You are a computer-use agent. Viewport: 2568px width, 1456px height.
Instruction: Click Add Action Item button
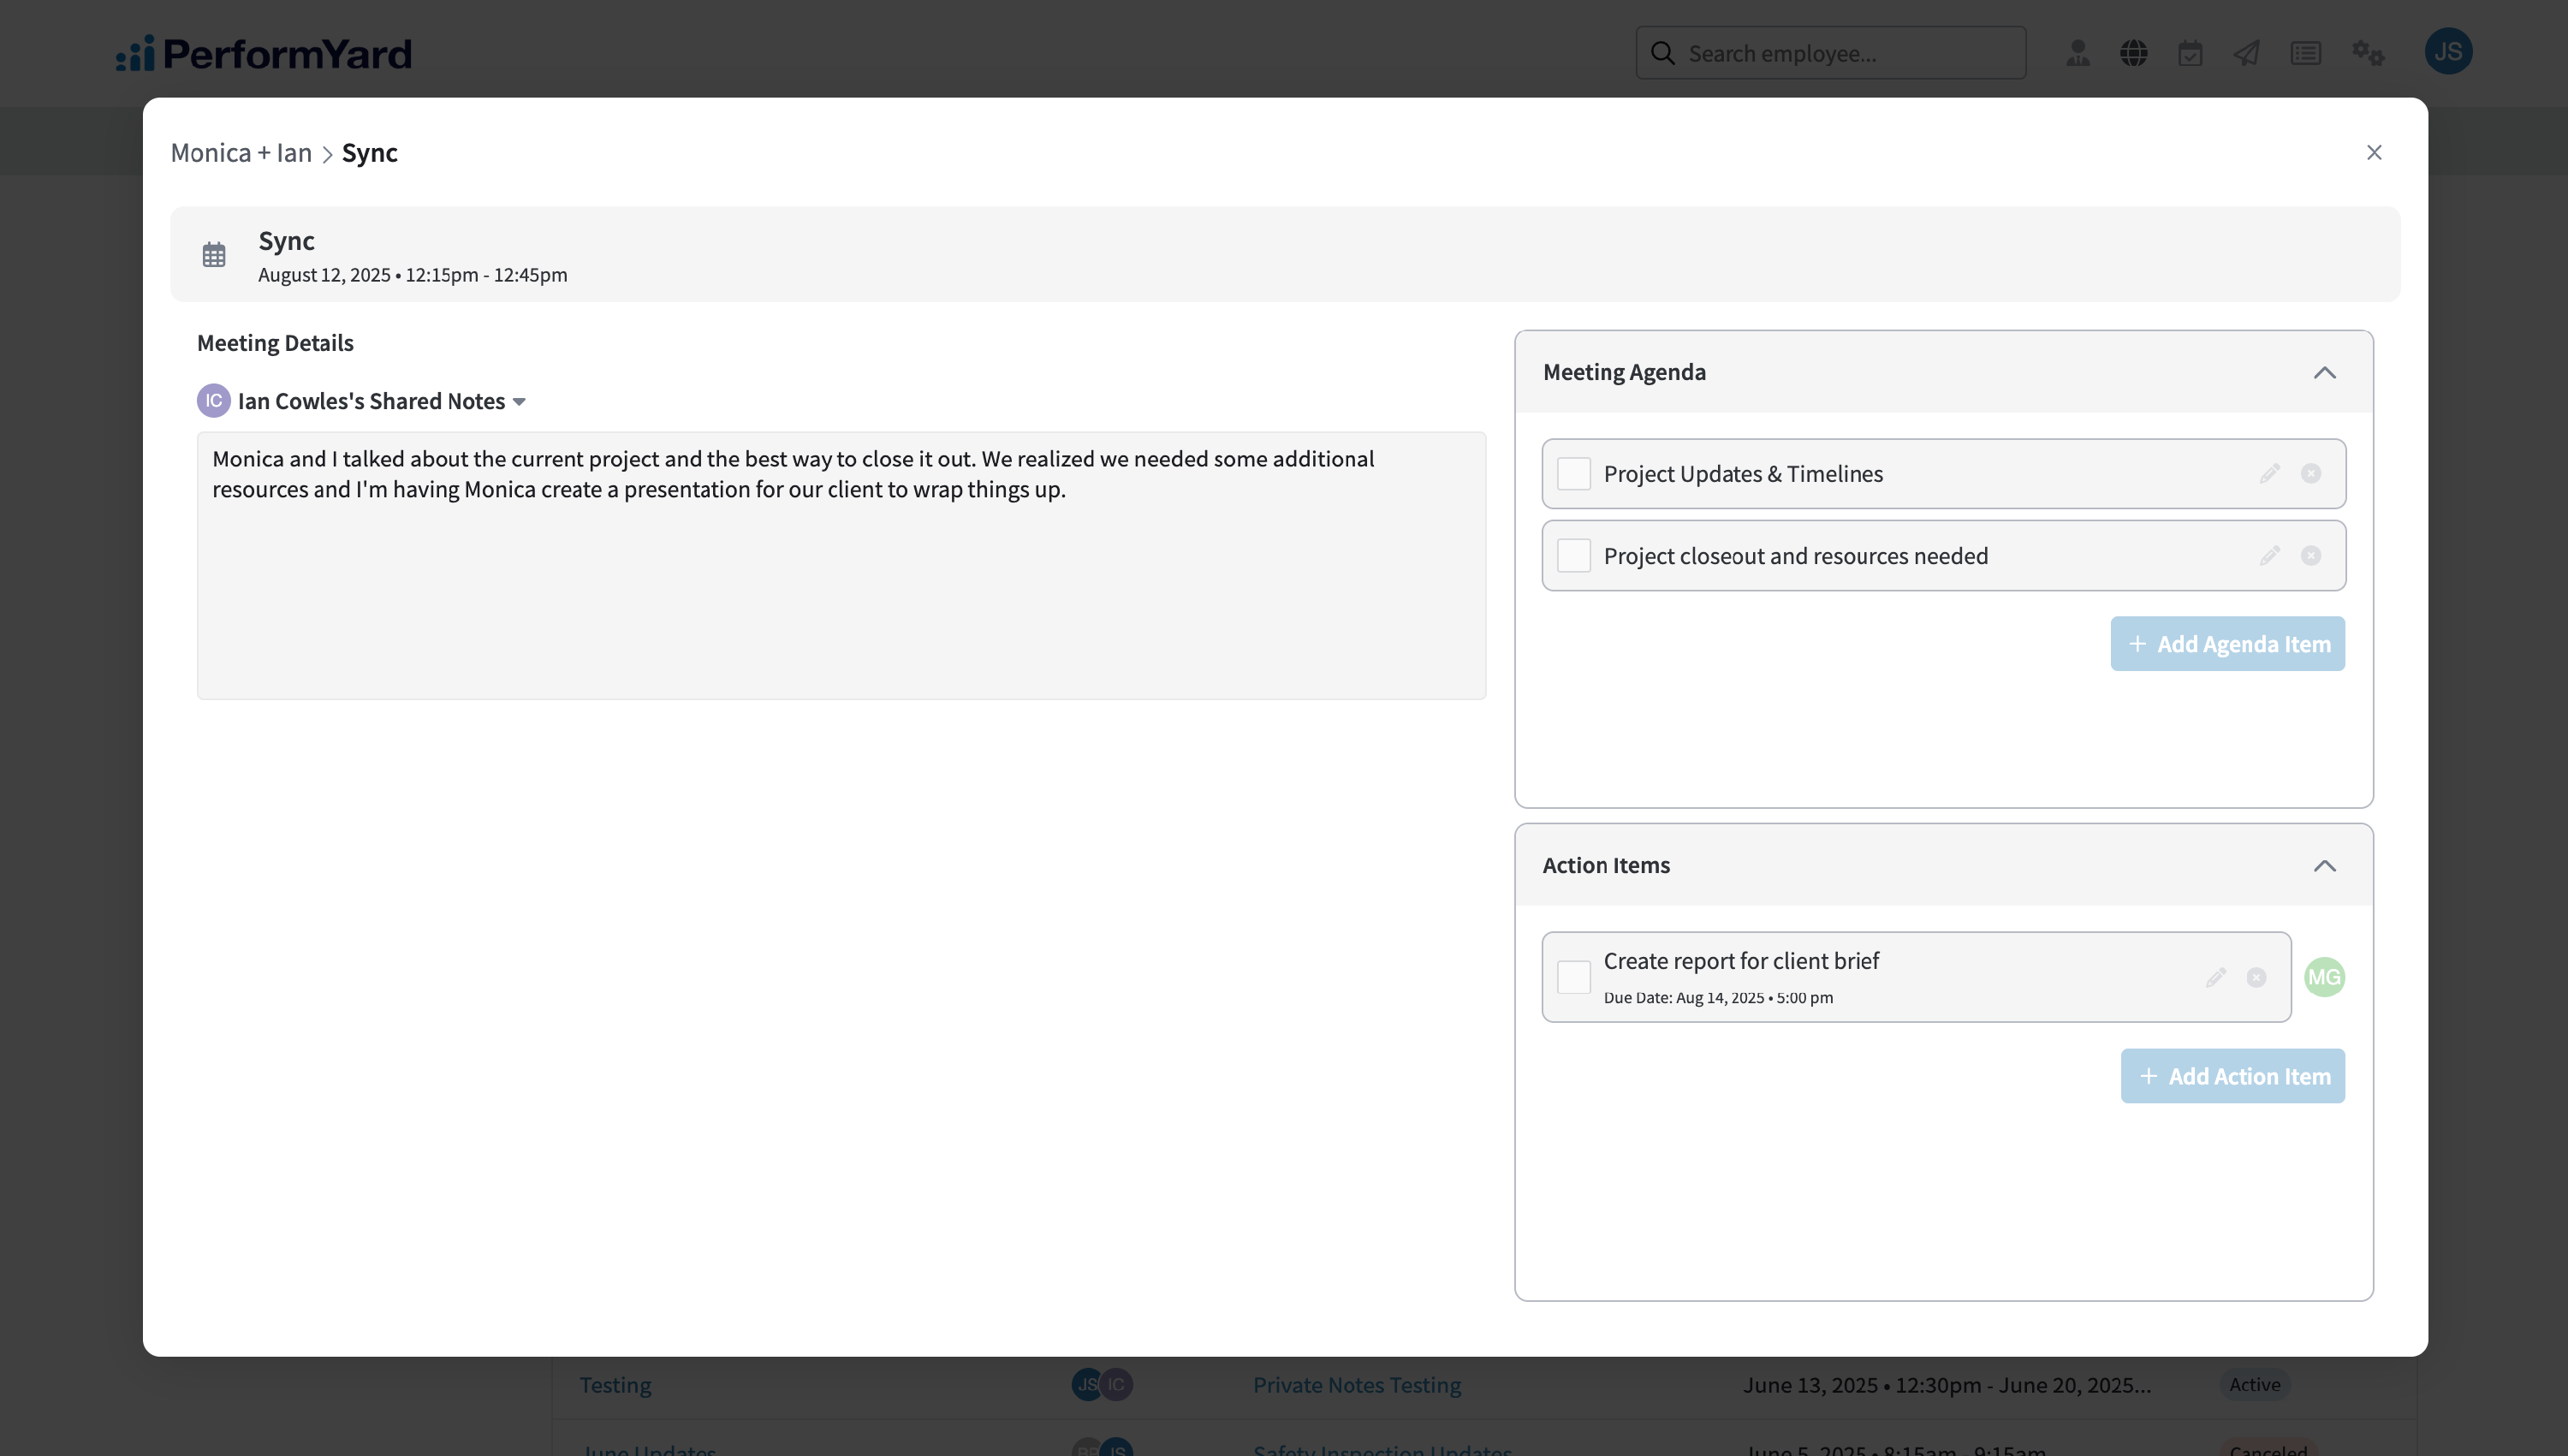coord(2232,1076)
